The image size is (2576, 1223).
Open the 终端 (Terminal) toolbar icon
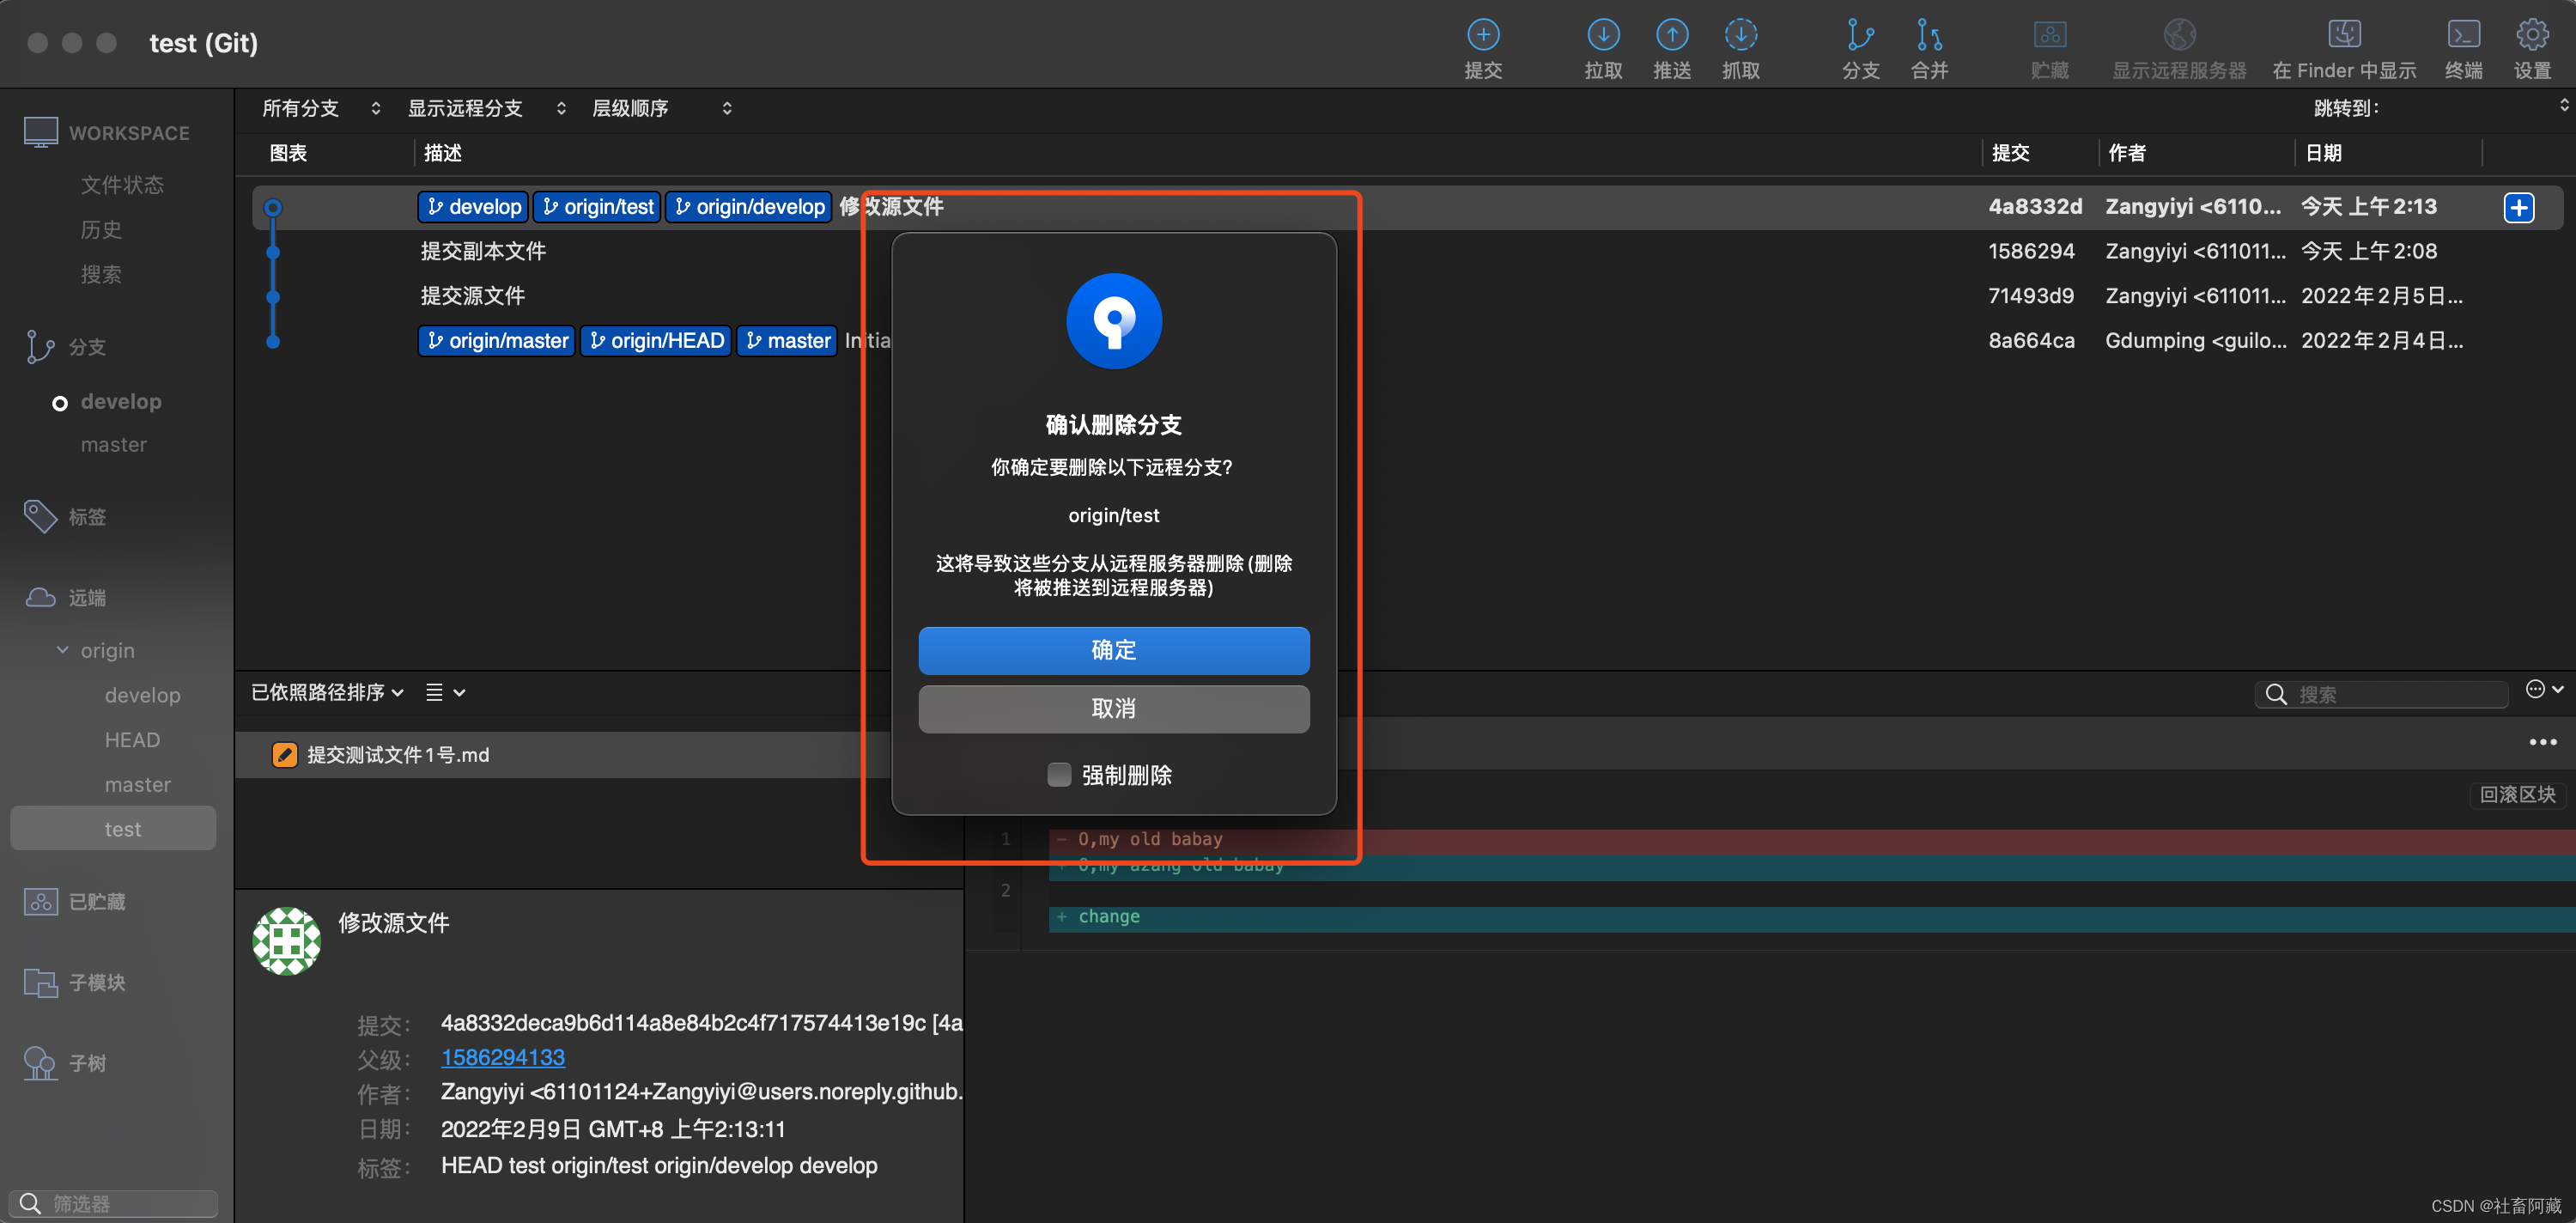[2463, 36]
